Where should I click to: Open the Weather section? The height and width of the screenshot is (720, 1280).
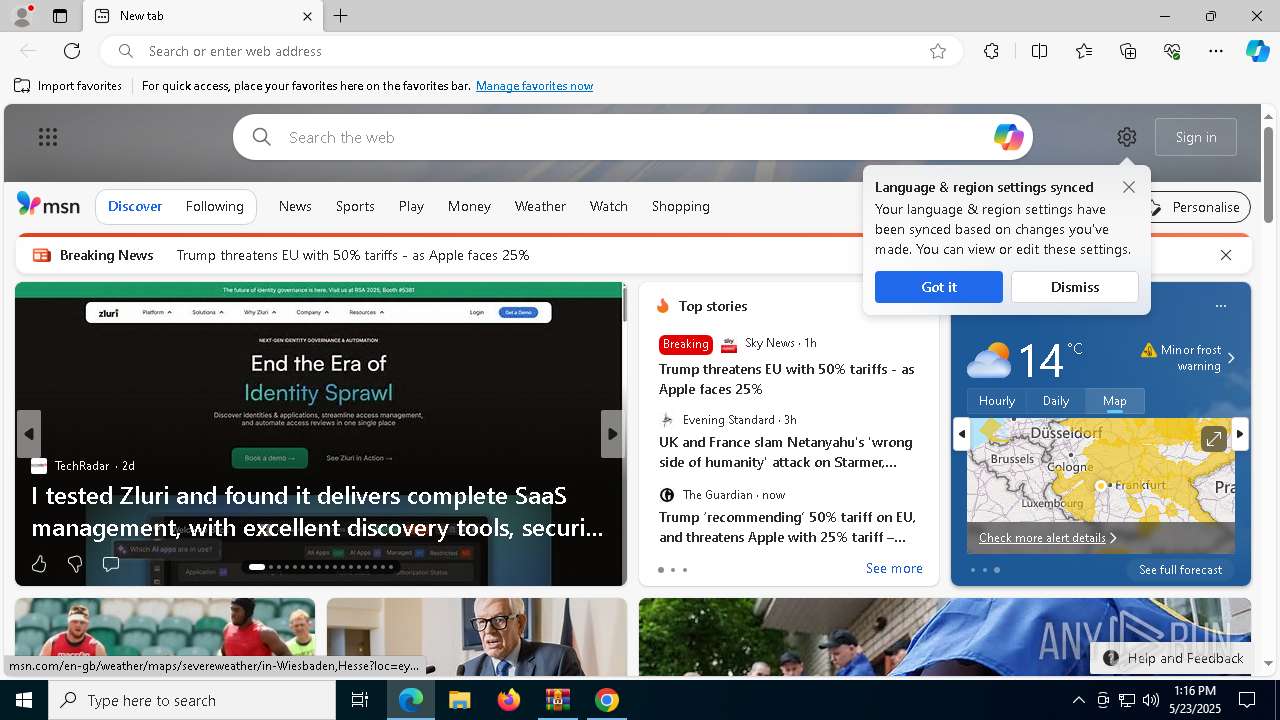(540, 206)
